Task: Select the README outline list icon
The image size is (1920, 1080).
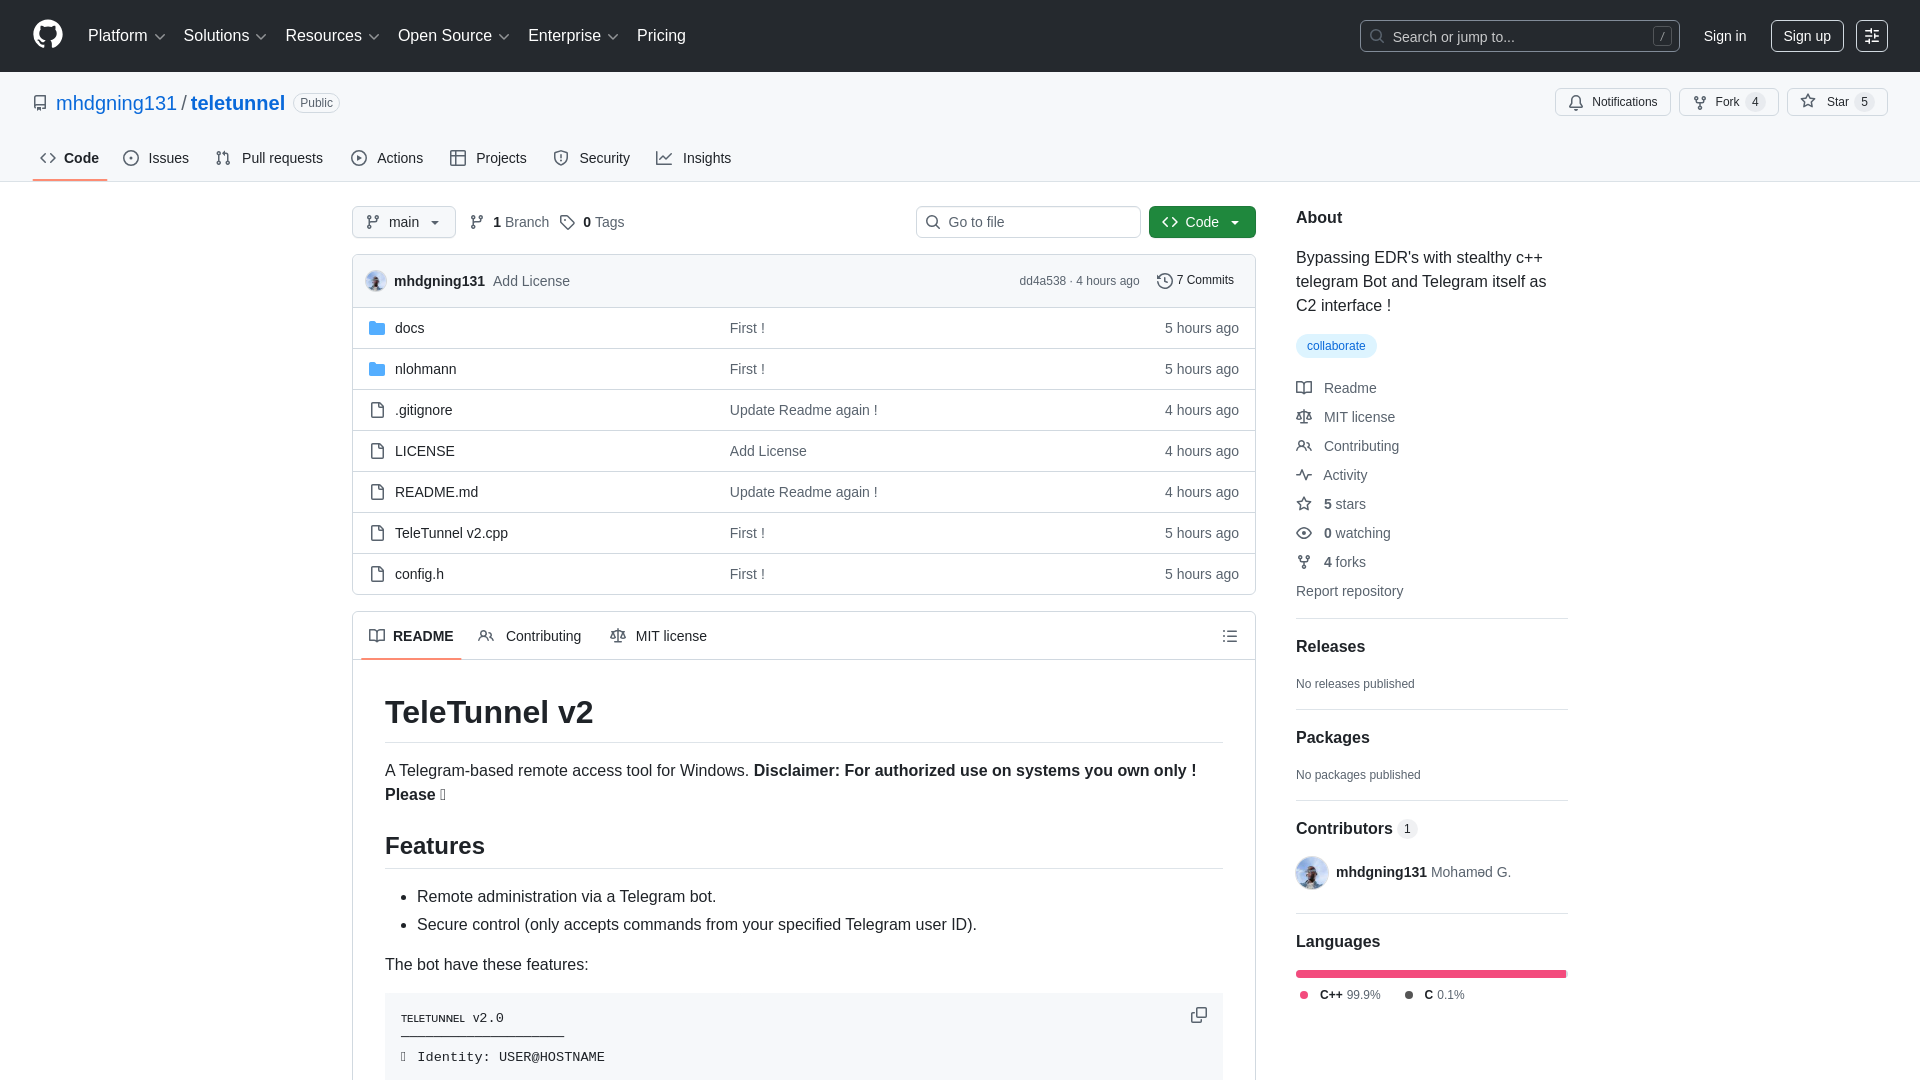Action: (x=1230, y=636)
